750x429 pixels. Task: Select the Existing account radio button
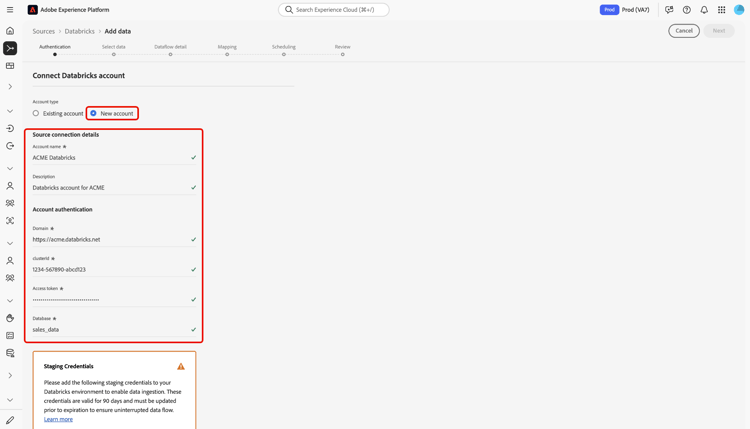(x=36, y=113)
